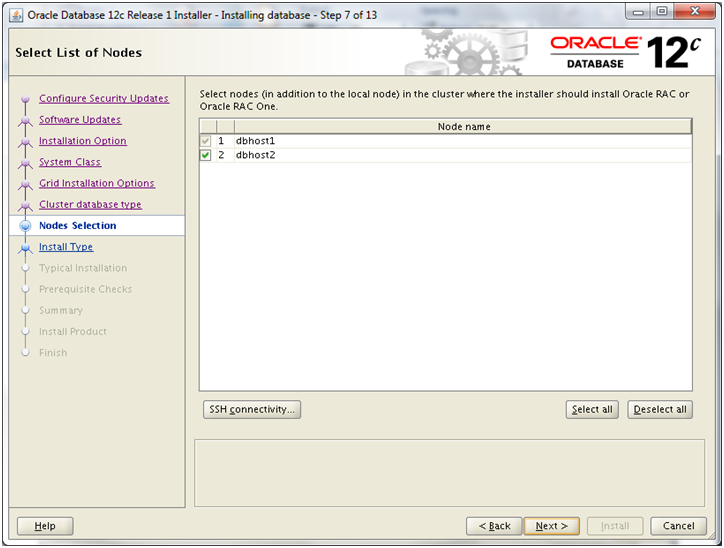Minimize the installer window
Viewport: 724px width, 548px height.
tap(638, 12)
